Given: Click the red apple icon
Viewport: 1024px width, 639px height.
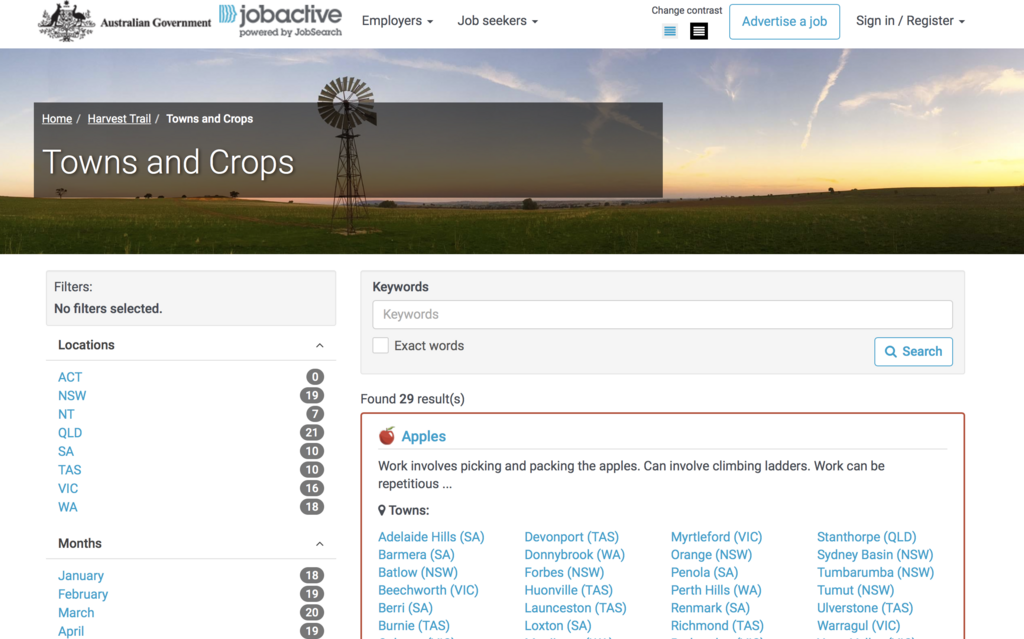Looking at the screenshot, I should (x=387, y=436).
